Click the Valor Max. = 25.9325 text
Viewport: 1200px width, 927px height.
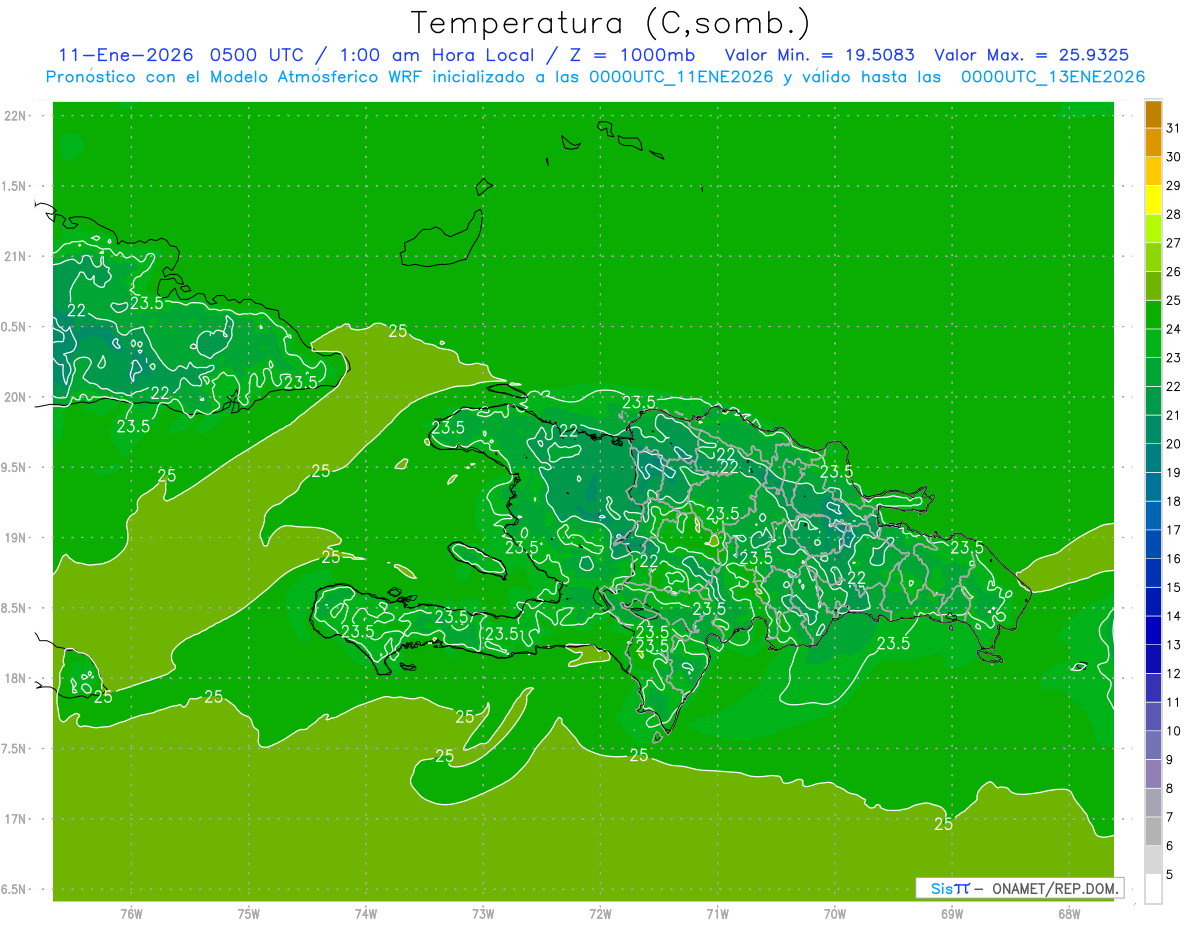click(1031, 55)
